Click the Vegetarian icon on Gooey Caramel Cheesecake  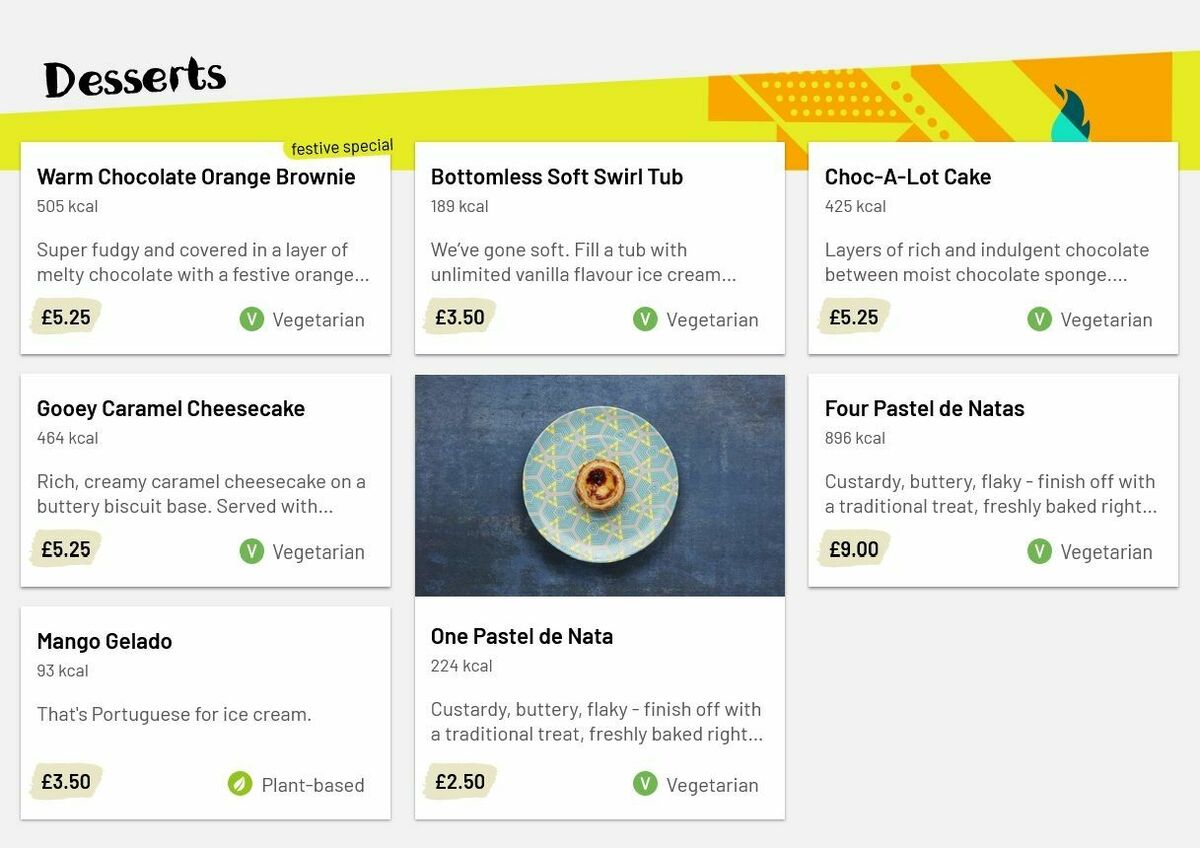[252, 552]
